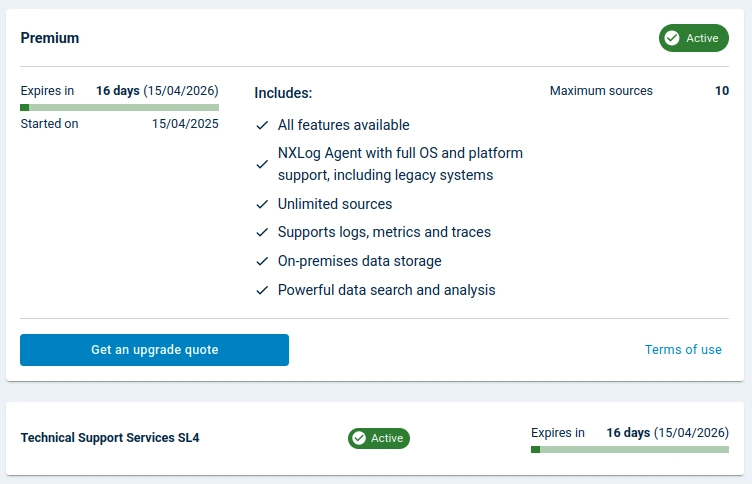Click the maximum sources value 10
Image resolution: width=752 pixels, height=484 pixels.
point(722,91)
